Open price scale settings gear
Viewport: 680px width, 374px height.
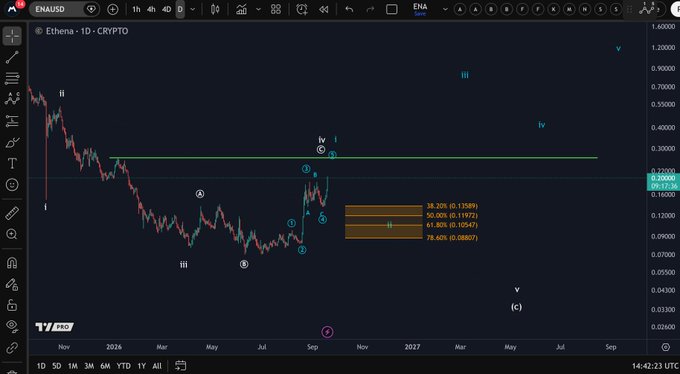tap(666, 347)
